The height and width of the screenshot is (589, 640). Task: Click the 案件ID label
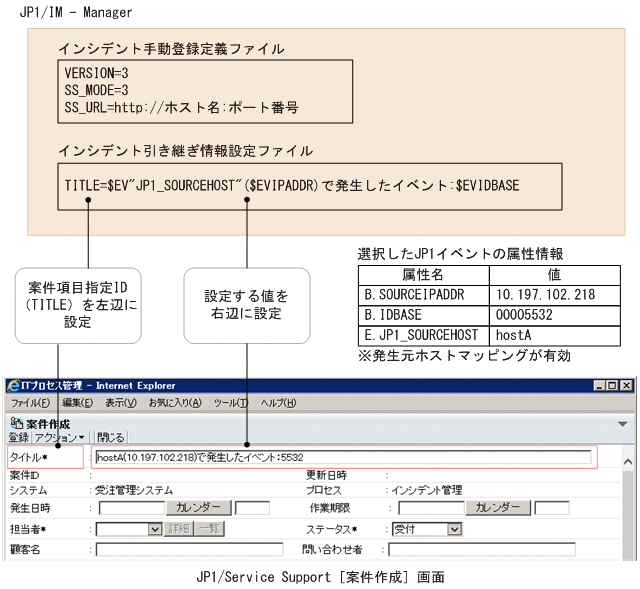[24, 476]
